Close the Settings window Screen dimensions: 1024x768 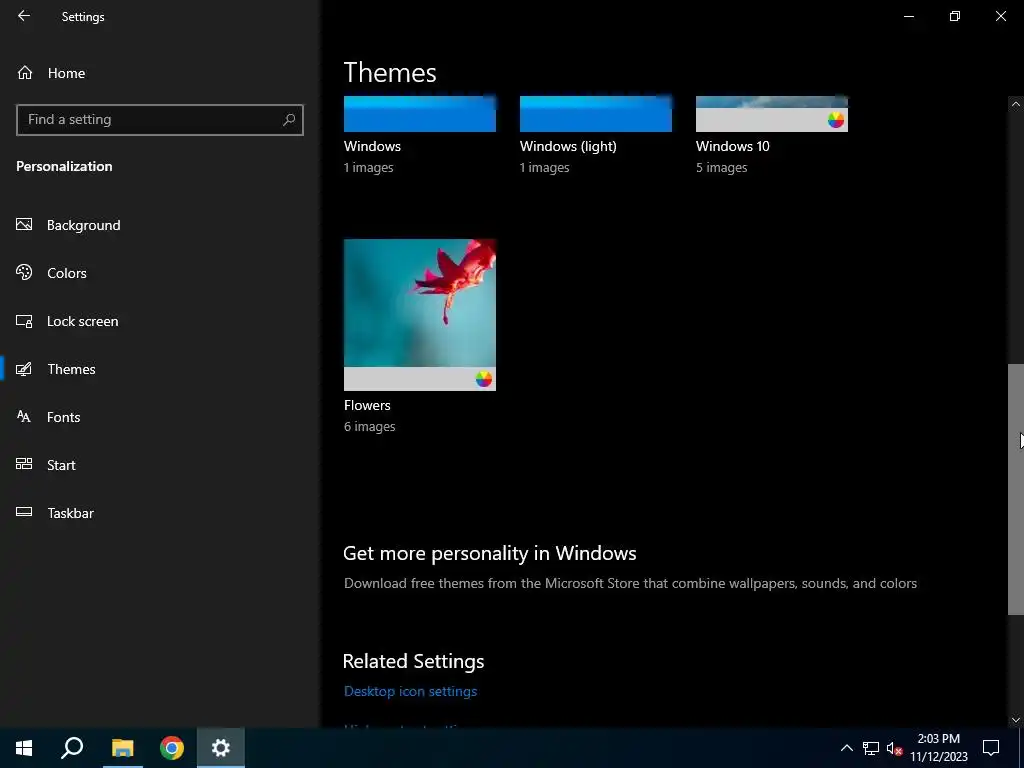(1000, 16)
